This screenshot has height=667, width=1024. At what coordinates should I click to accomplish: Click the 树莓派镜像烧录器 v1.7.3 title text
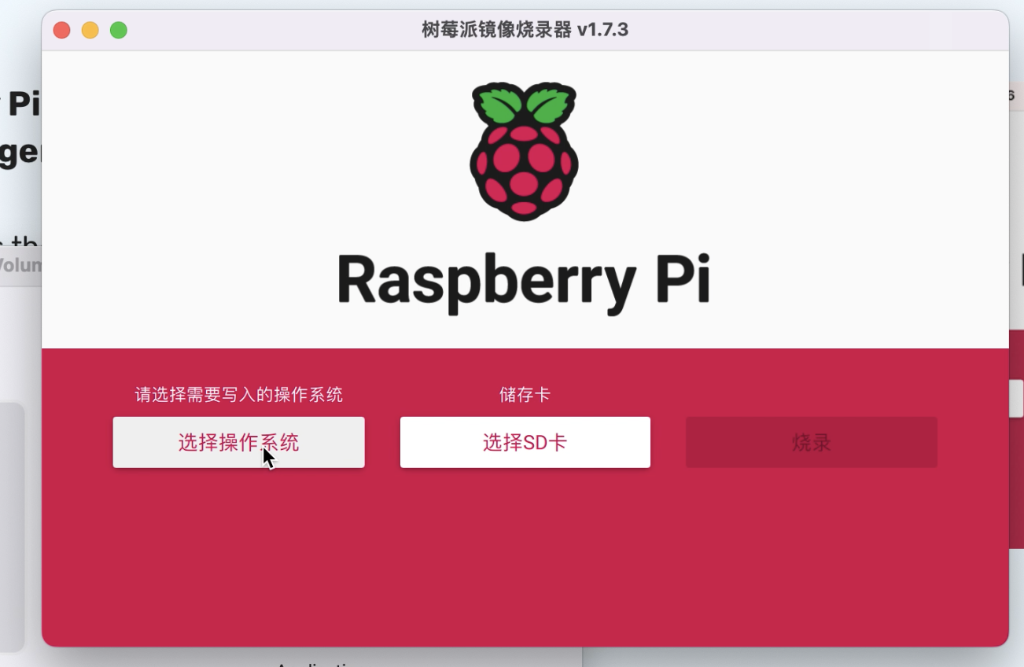click(x=525, y=29)
